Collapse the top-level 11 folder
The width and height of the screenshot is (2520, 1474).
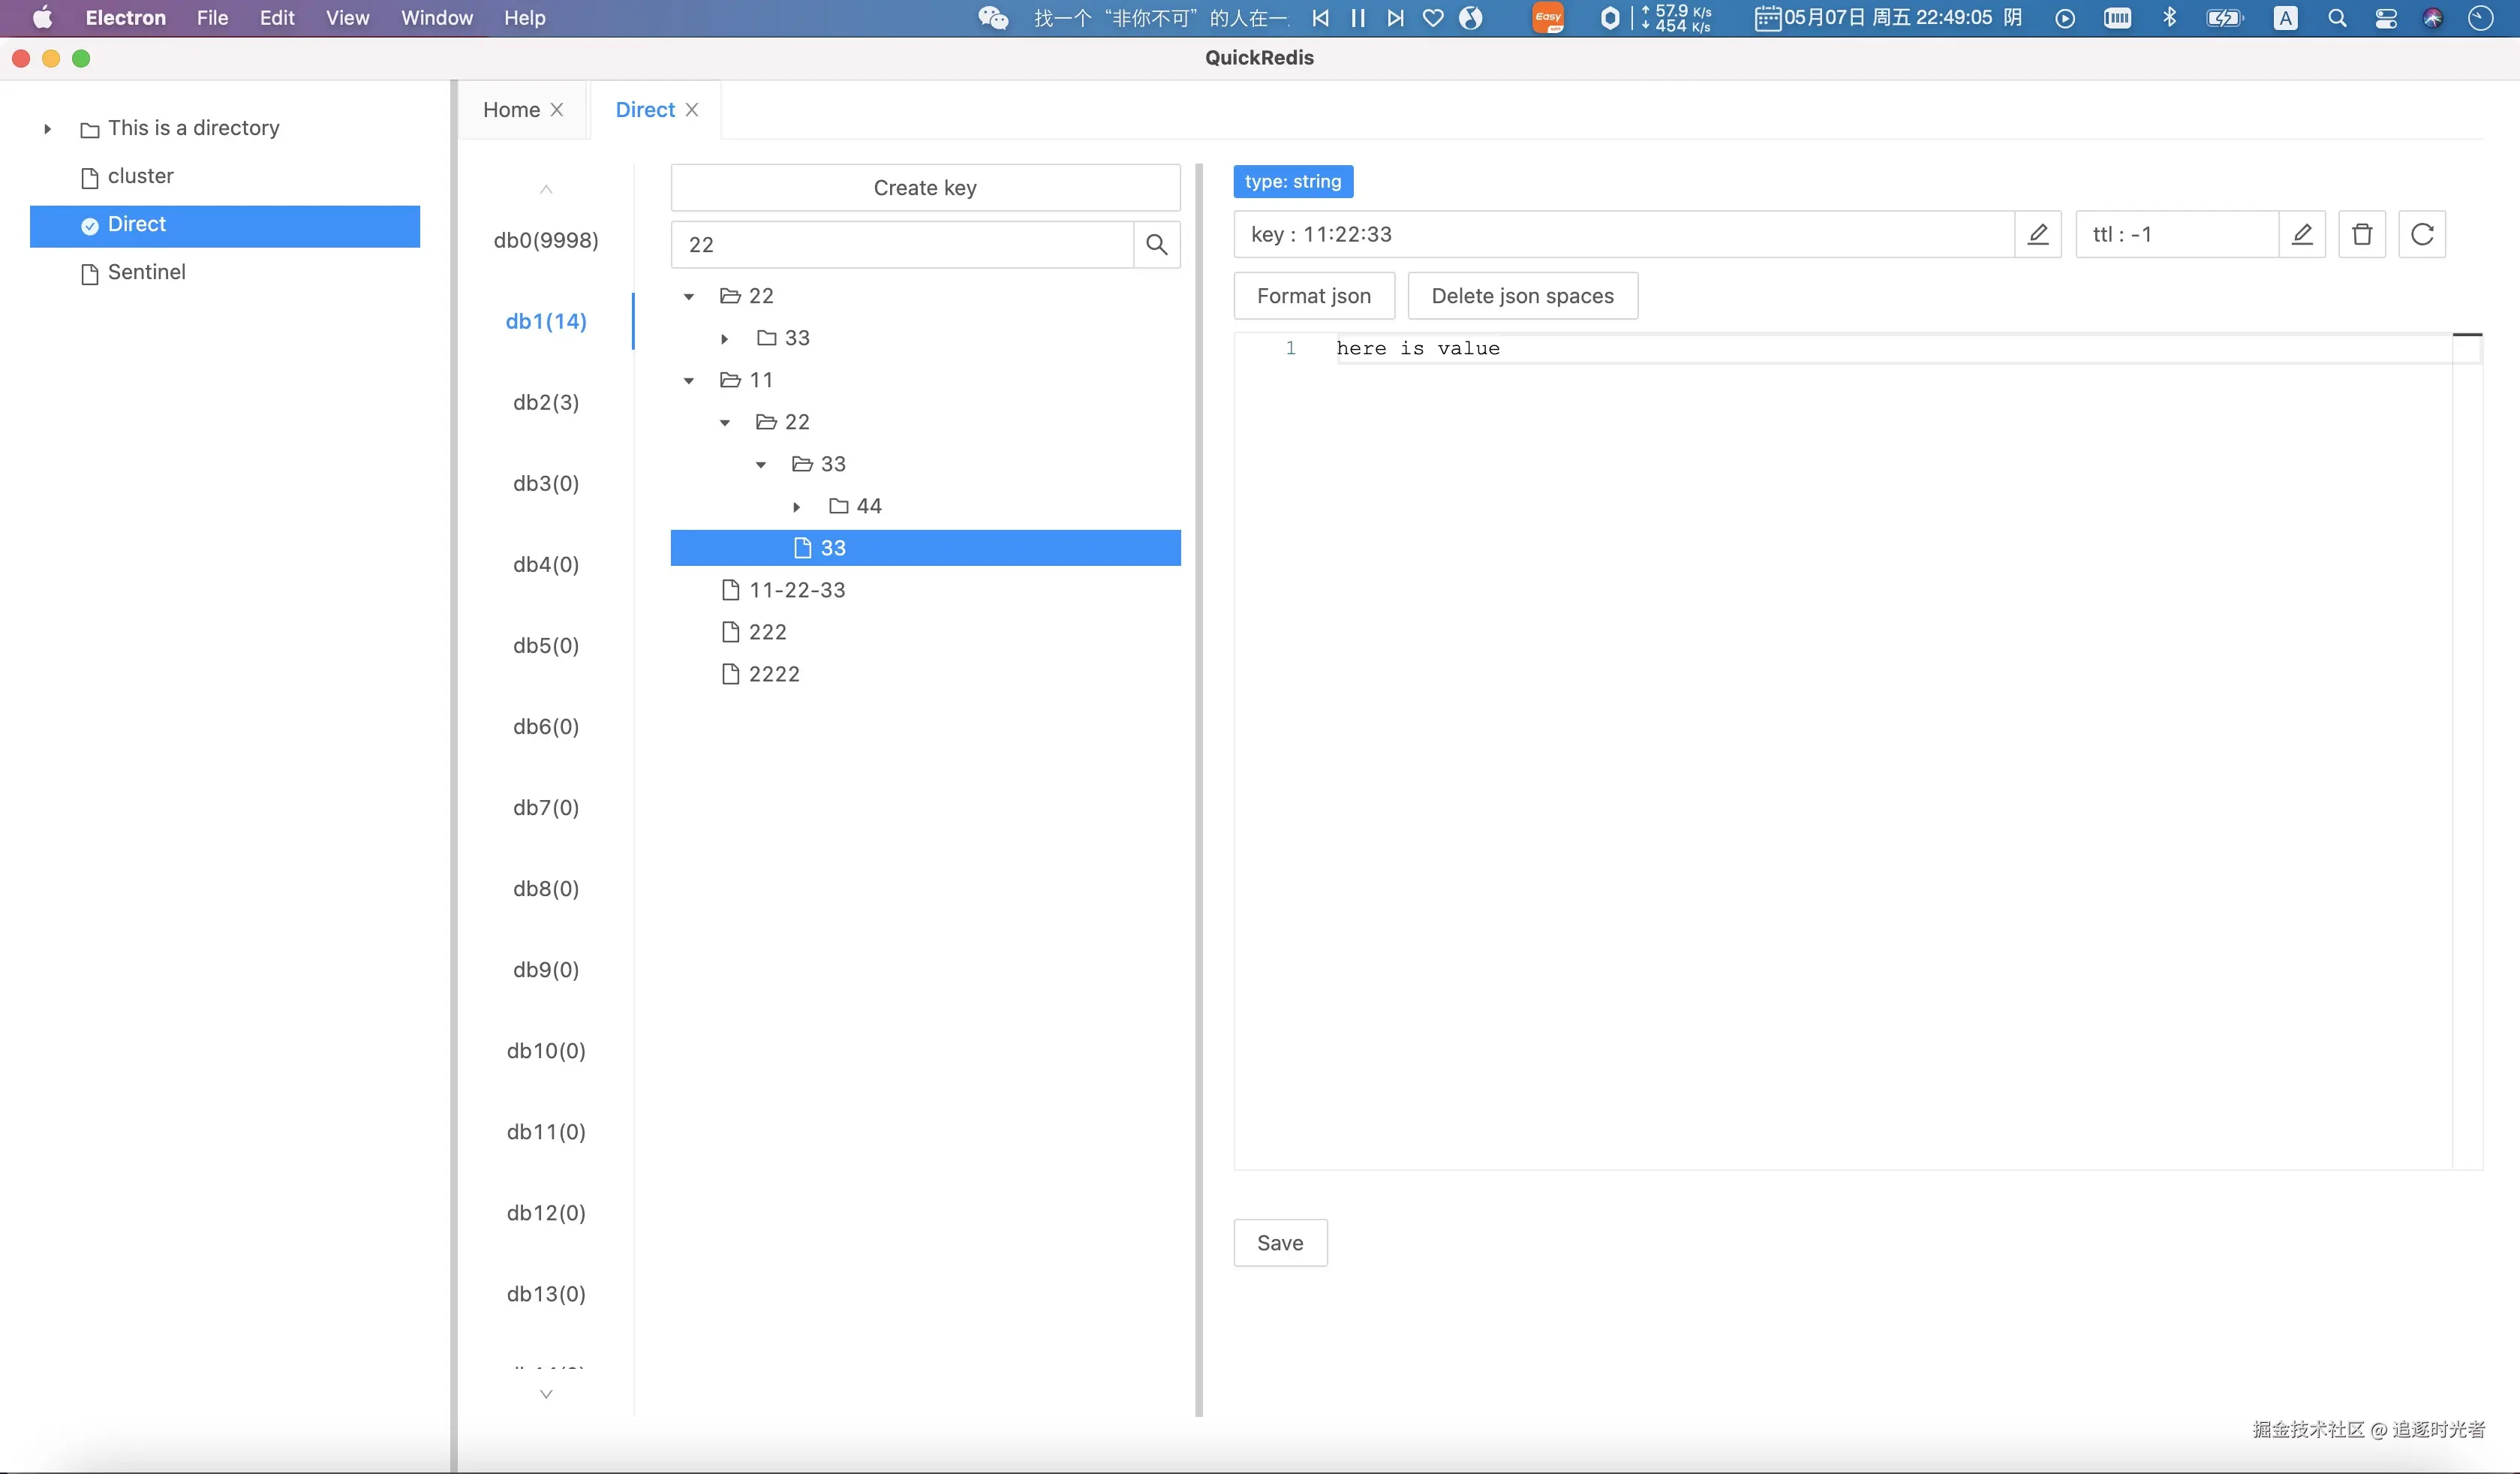click(x=689, y=381)
